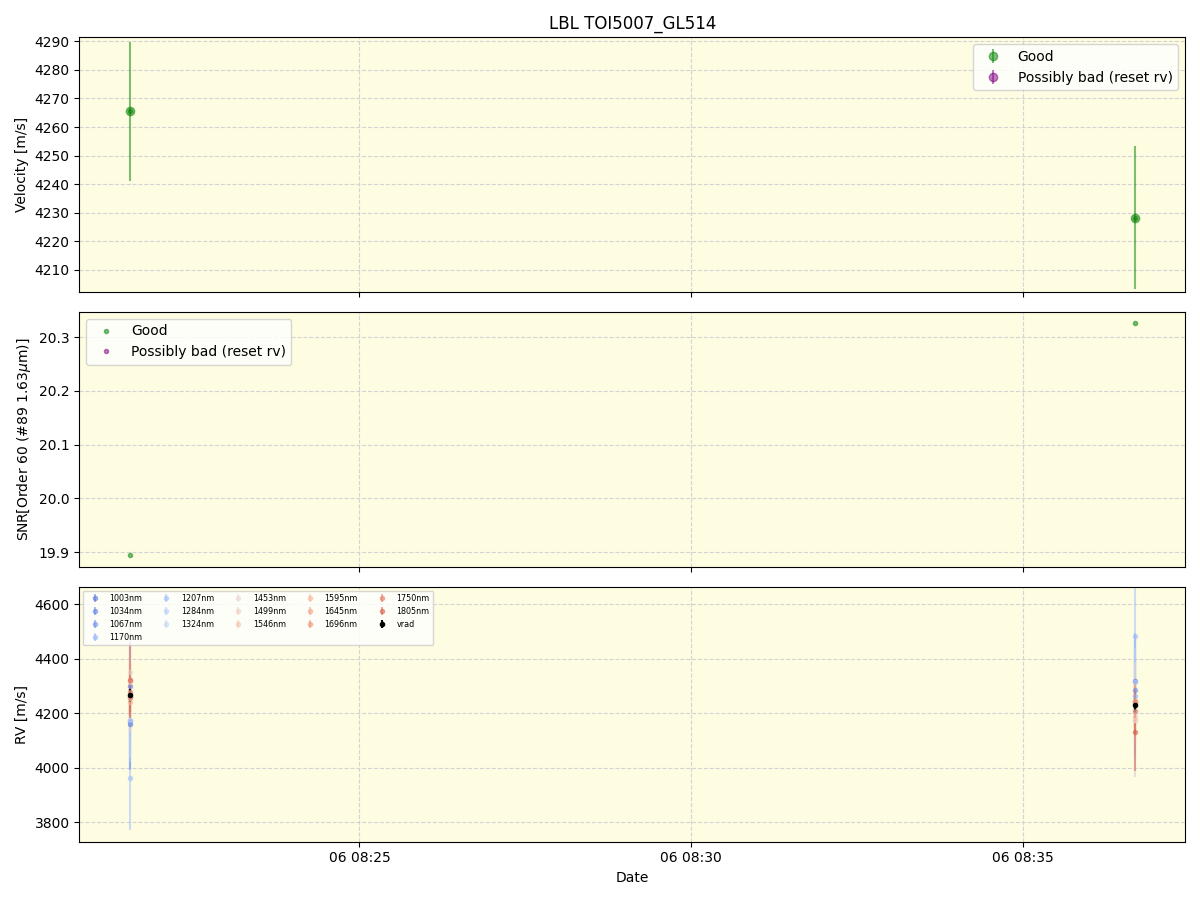Click the 1284nm legend entry
The width and height of the screenshot is (1200, 900).
[x=188, y=611]
